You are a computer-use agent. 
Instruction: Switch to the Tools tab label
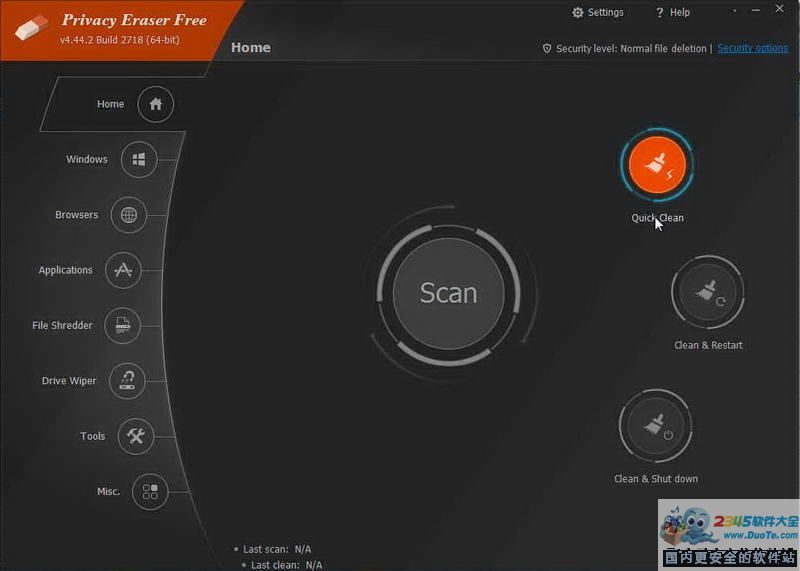[x=92, y=436]
